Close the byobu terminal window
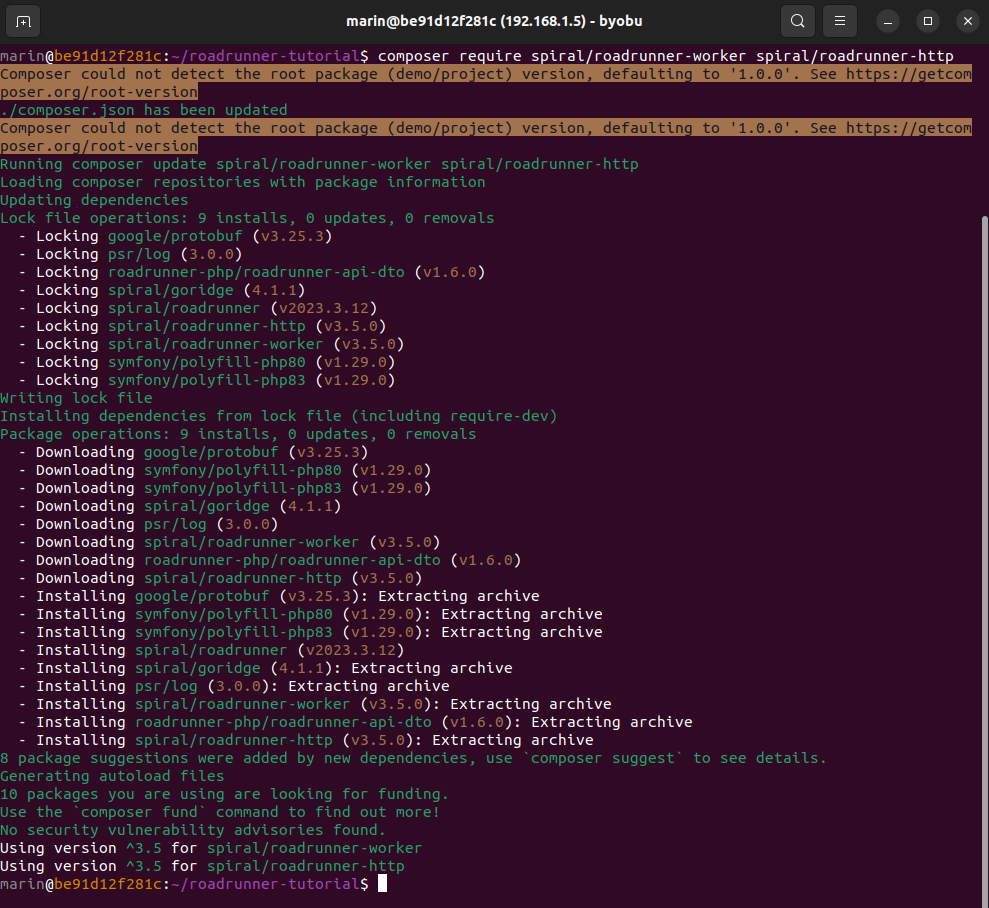The height and width of the screenshot is (908, 989). coord(968,21)
